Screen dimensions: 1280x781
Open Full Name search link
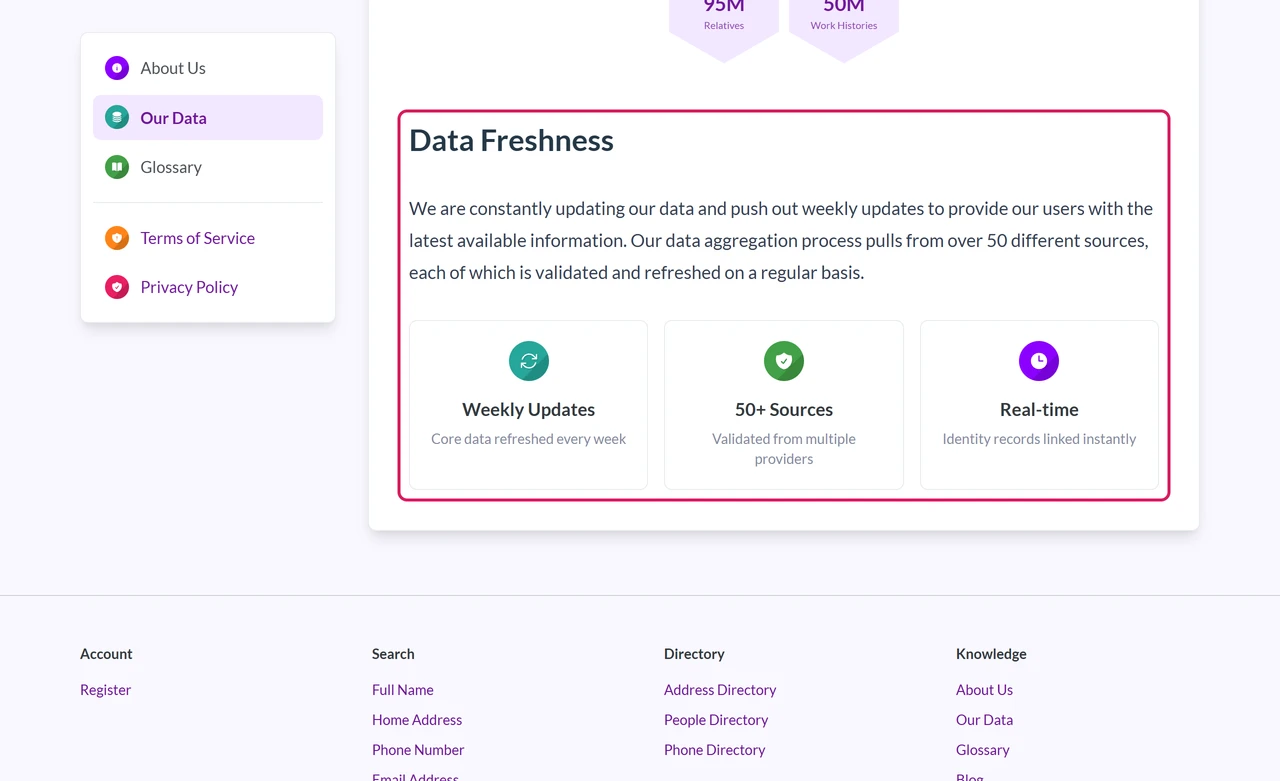(x=403, y=690)
